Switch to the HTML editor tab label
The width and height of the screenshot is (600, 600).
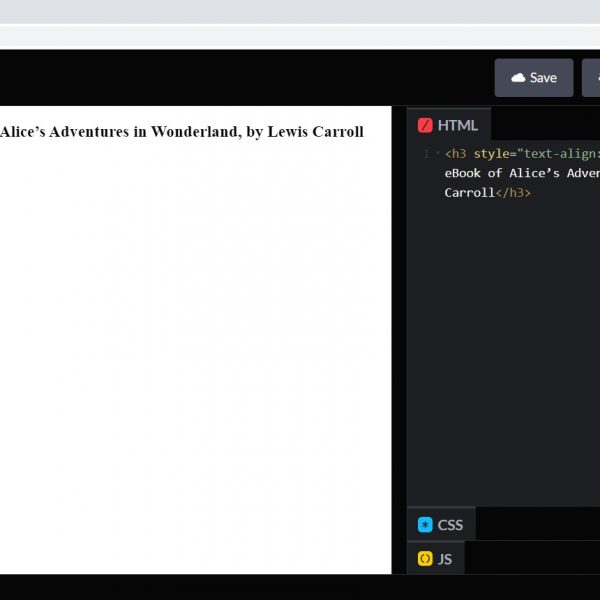point(457,125)
